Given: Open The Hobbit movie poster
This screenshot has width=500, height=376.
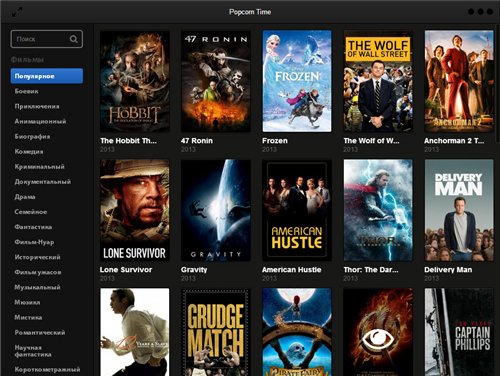Looking at the screenshot, I should click(x=135, y=81).
